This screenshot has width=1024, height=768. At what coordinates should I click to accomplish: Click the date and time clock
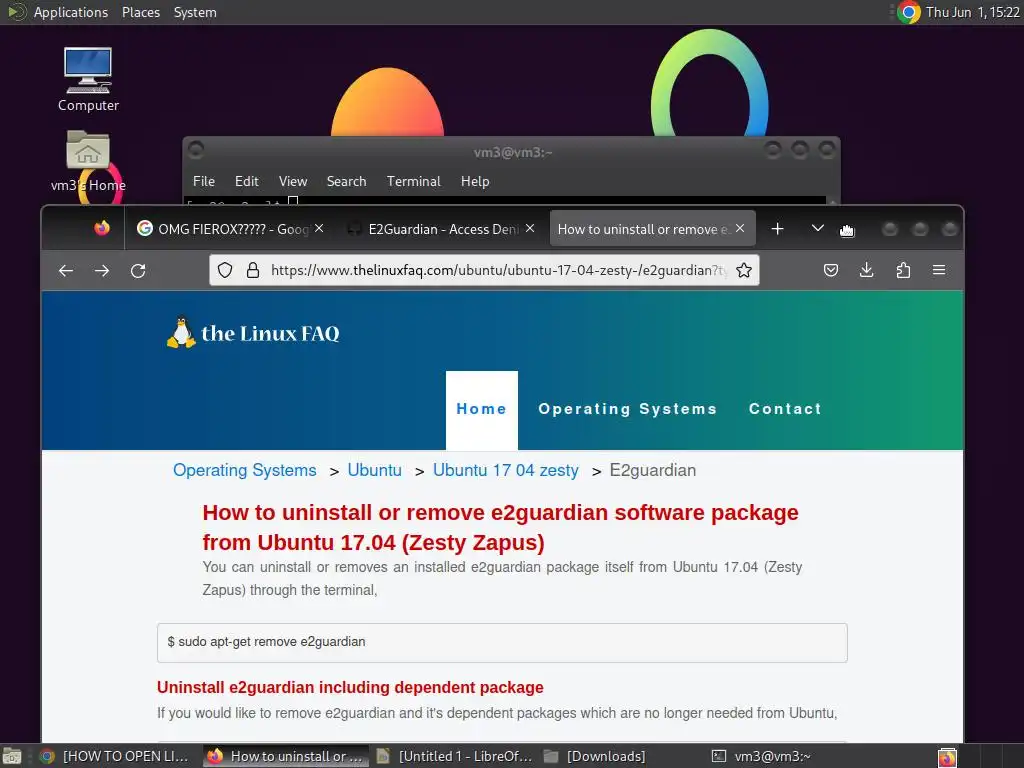pyautogui.click(x=972, y=12)
